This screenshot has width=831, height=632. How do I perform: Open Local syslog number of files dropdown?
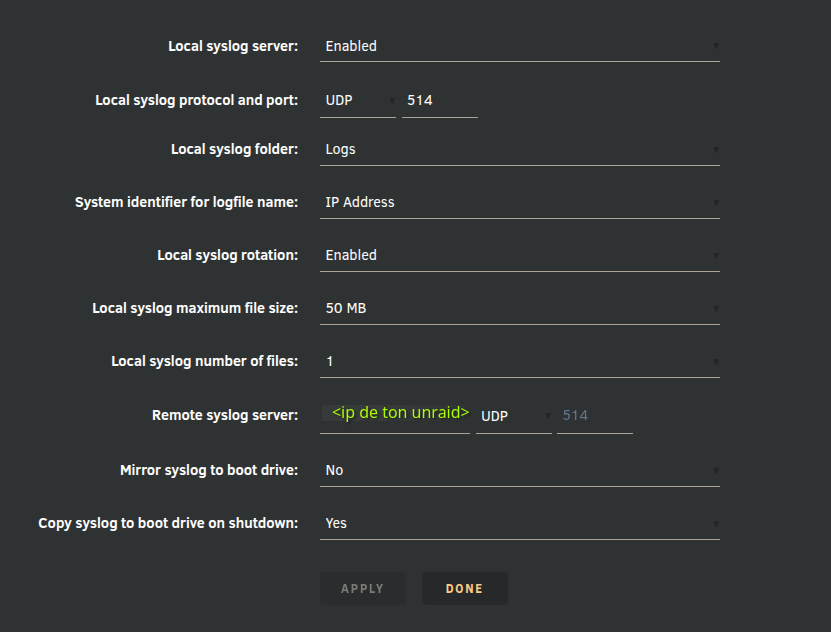[519, 362]
